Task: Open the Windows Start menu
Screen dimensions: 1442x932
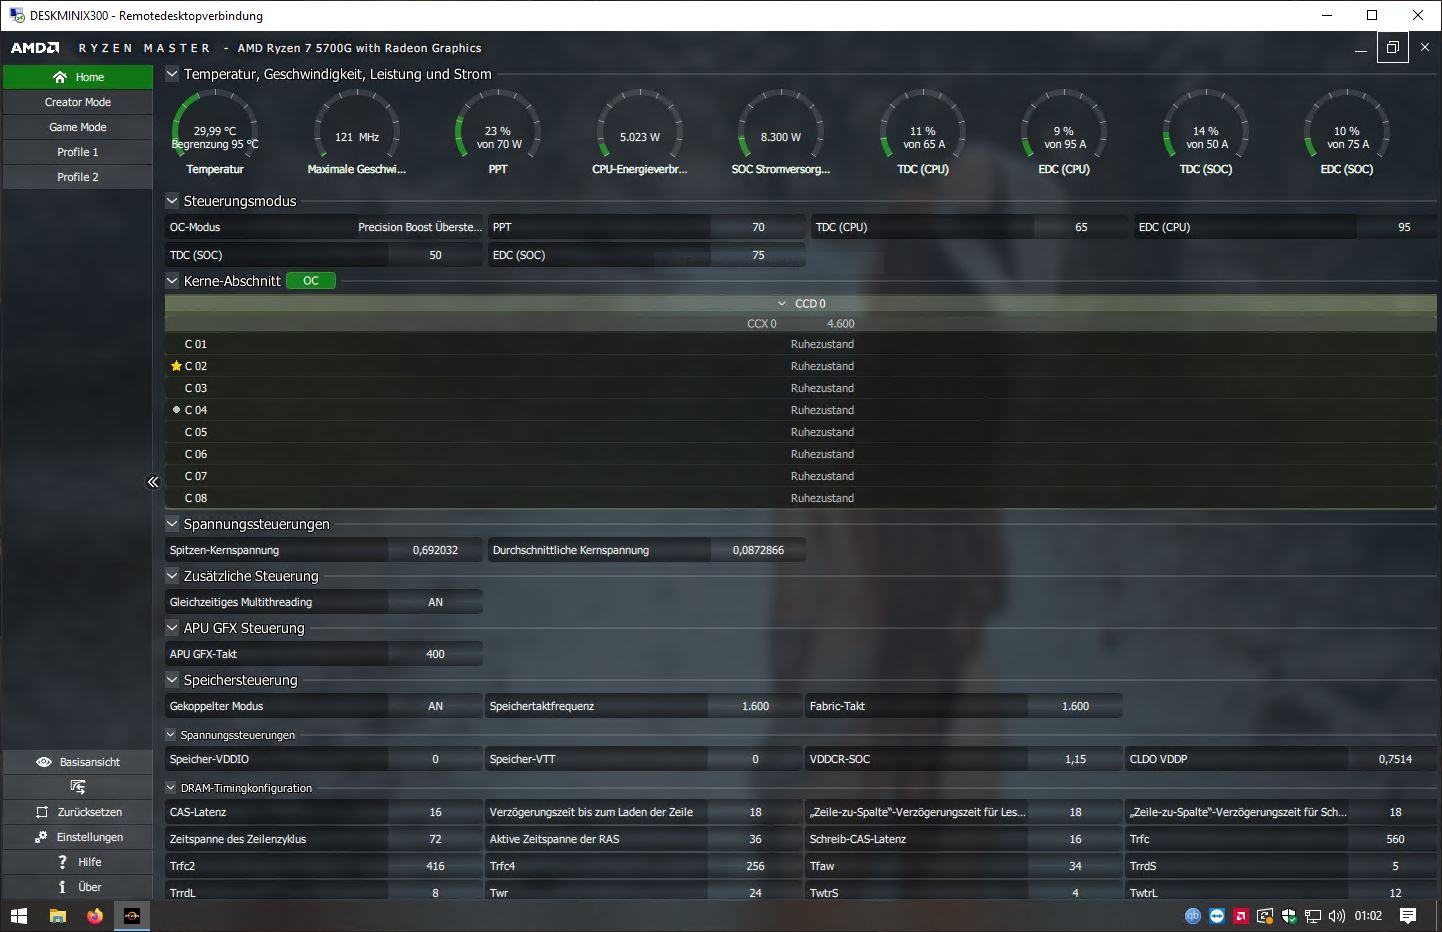Action: (x=18, y=915)
